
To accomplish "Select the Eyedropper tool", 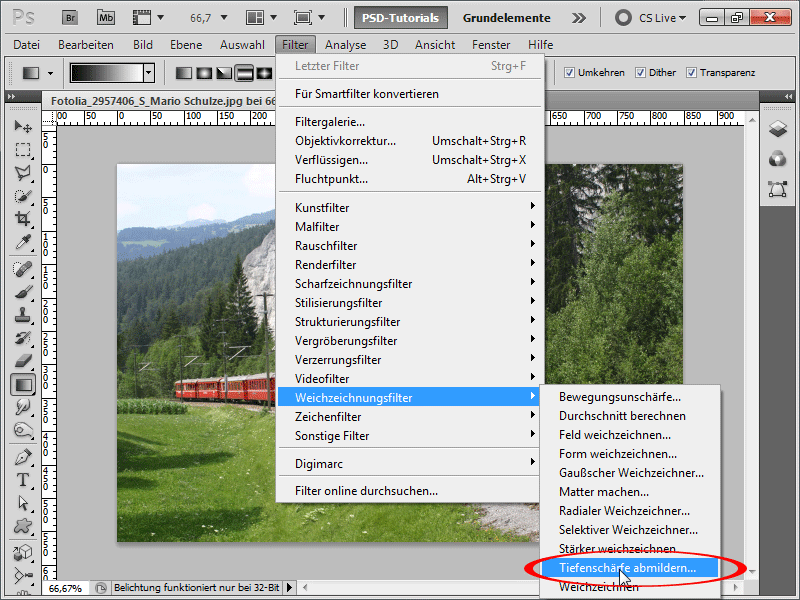I will [x=22, y=242].
